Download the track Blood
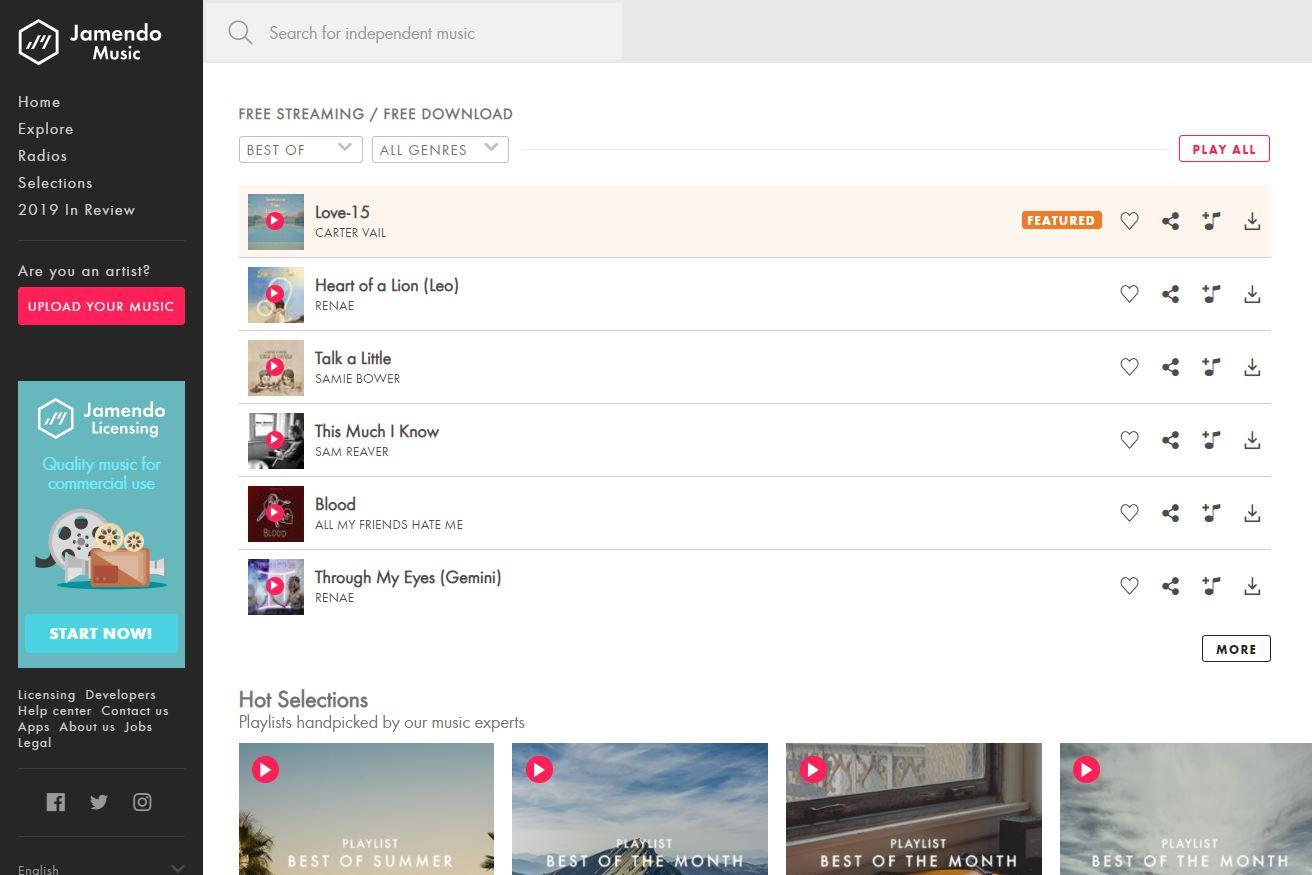 pos(1252,513)
